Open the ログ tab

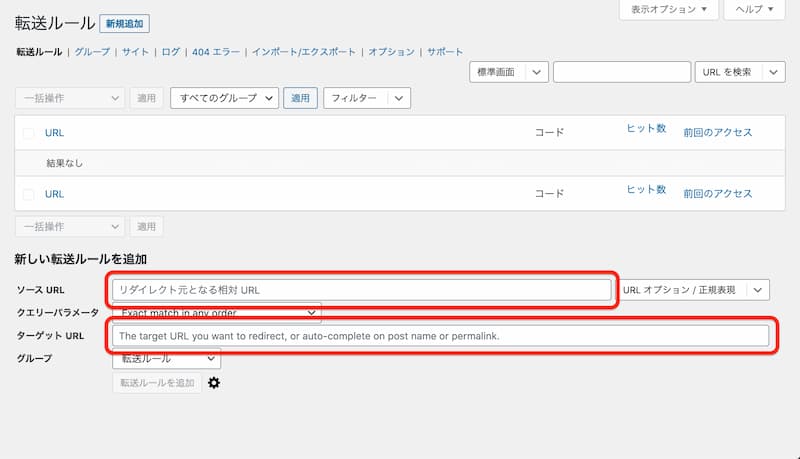[x=170, y=52]
